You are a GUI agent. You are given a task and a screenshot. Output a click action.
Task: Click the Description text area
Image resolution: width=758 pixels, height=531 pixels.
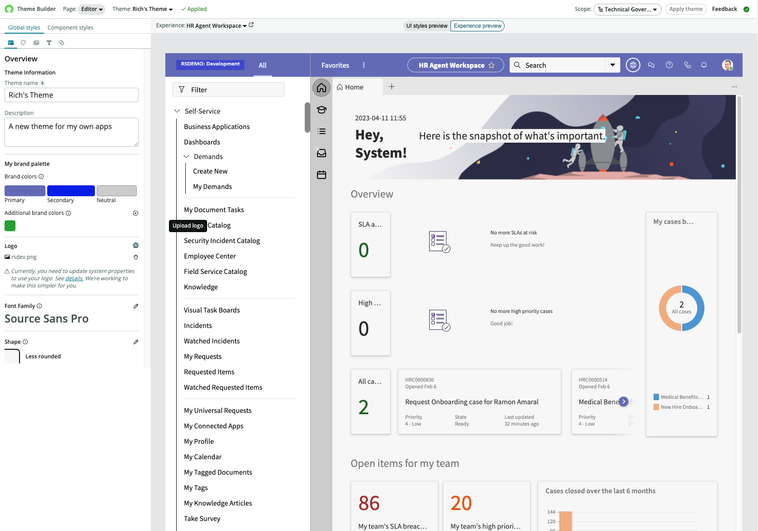(x=72, y=132)
